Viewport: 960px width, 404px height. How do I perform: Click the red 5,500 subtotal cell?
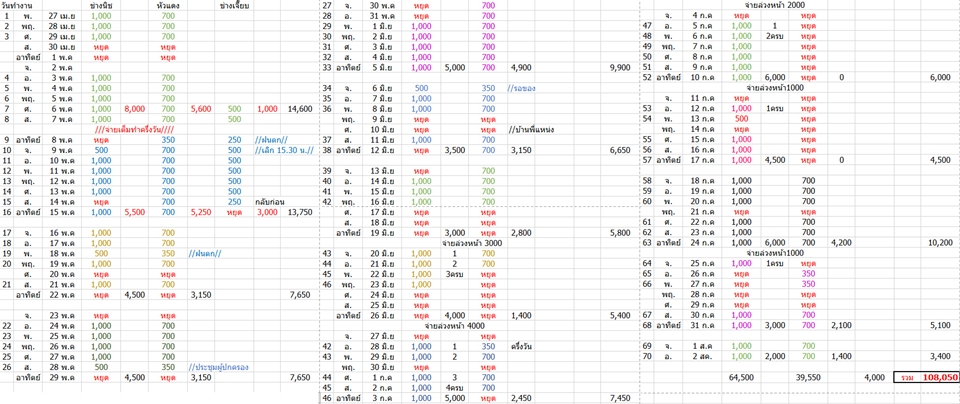(134, 212)
